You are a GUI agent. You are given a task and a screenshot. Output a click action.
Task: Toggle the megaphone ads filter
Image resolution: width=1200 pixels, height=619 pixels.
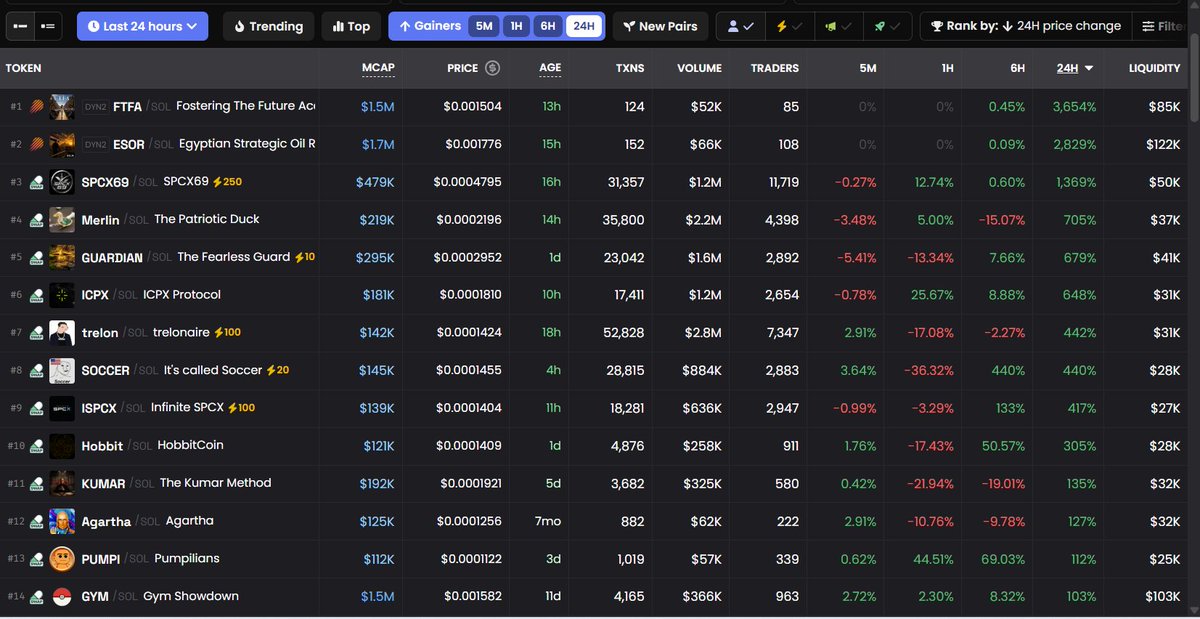(836, 26)
